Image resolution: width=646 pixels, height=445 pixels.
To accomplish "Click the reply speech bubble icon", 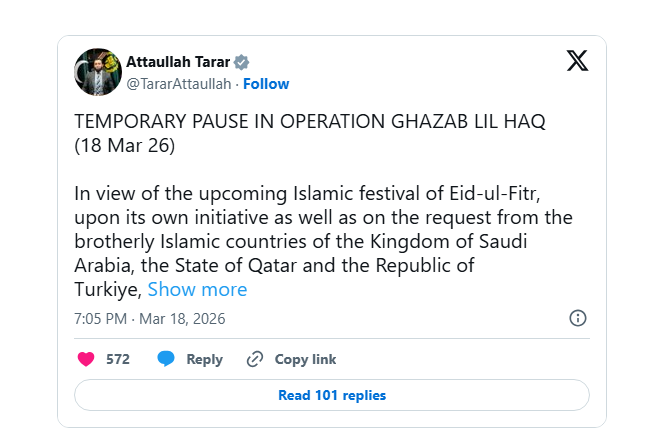I will [x=166, y=359].
